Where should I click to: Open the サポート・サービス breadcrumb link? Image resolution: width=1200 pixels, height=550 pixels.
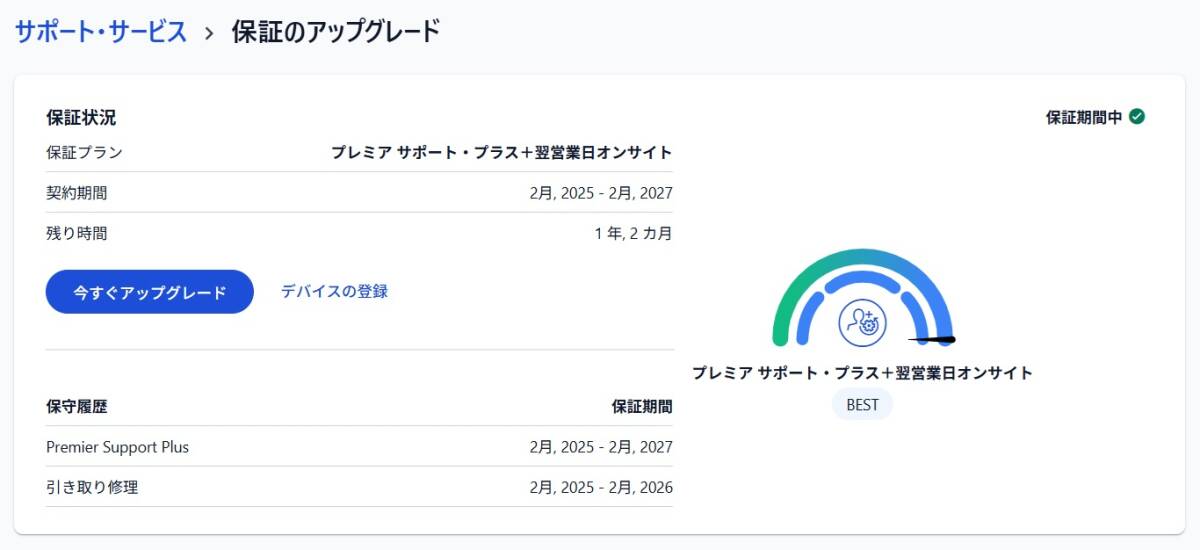click(101, 31)
